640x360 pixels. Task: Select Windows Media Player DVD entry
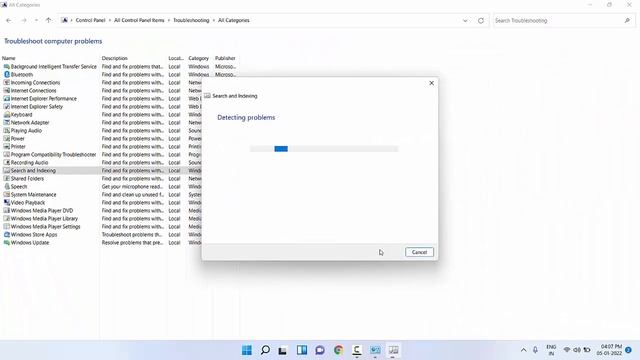[42, 211]
